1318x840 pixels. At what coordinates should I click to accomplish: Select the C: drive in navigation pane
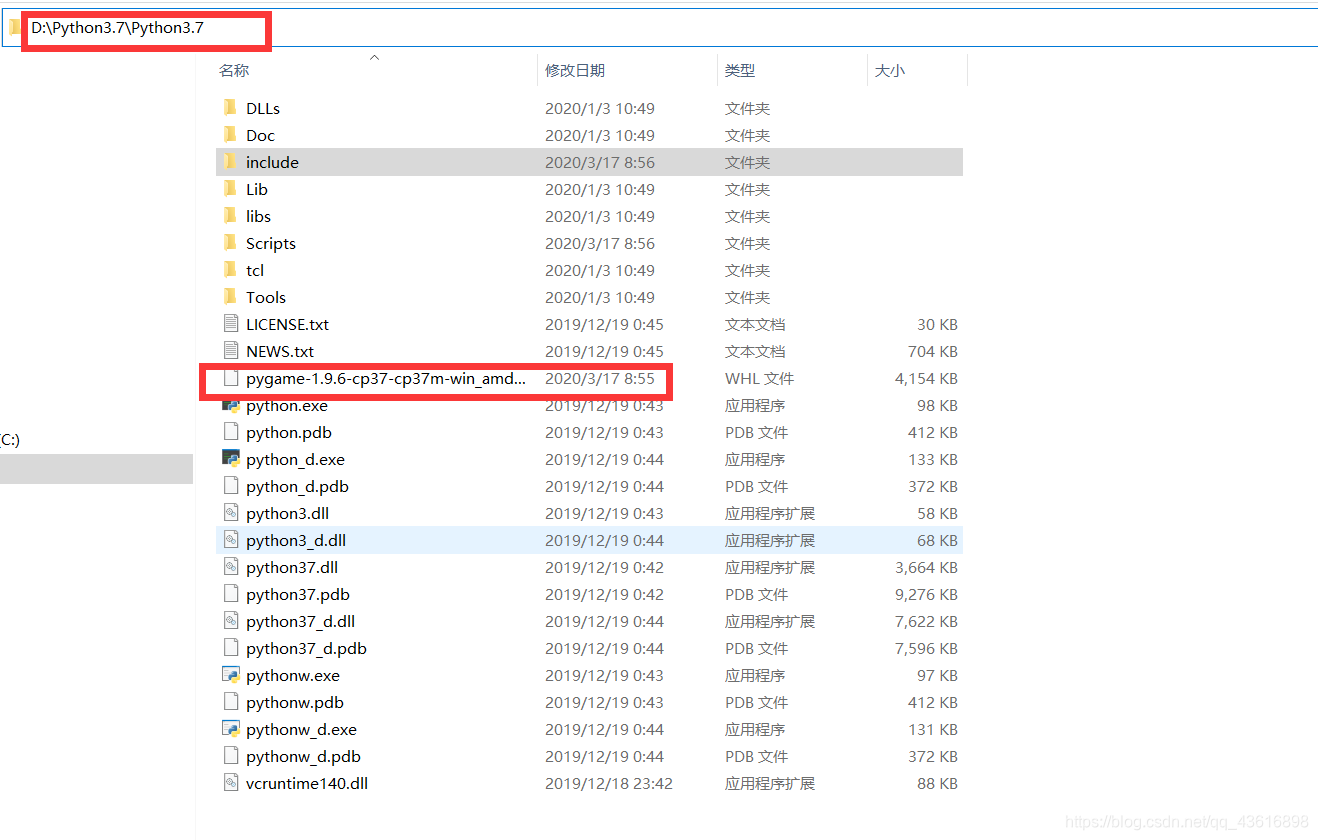pyautogui.click(x=10, y=439)
